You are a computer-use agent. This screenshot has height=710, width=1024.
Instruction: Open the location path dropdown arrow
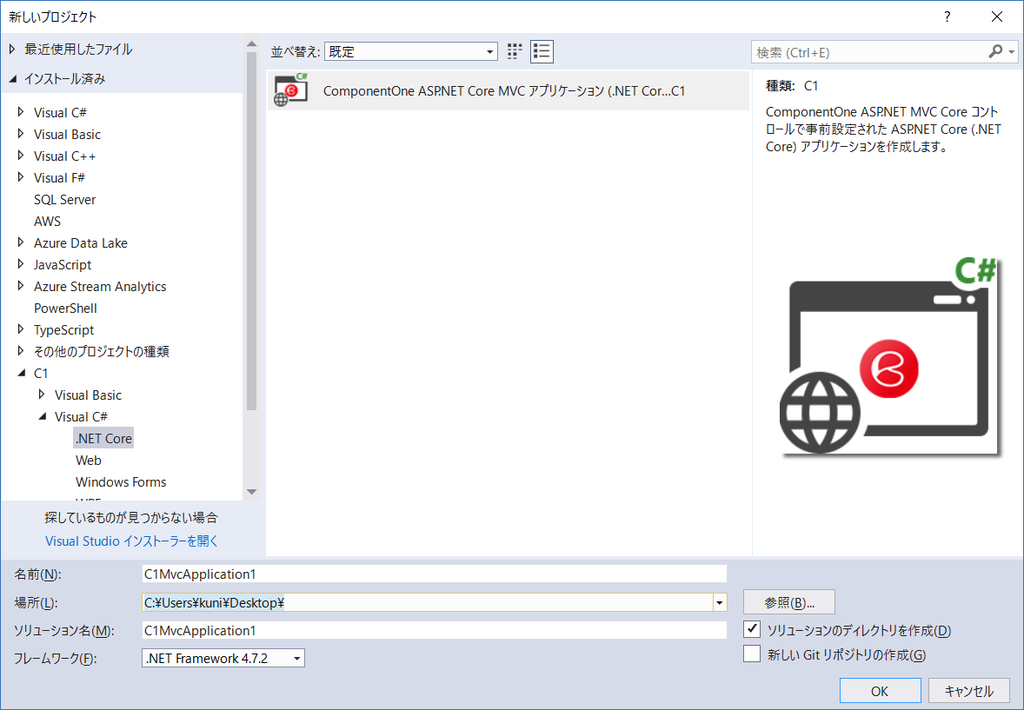pos(719,602)
